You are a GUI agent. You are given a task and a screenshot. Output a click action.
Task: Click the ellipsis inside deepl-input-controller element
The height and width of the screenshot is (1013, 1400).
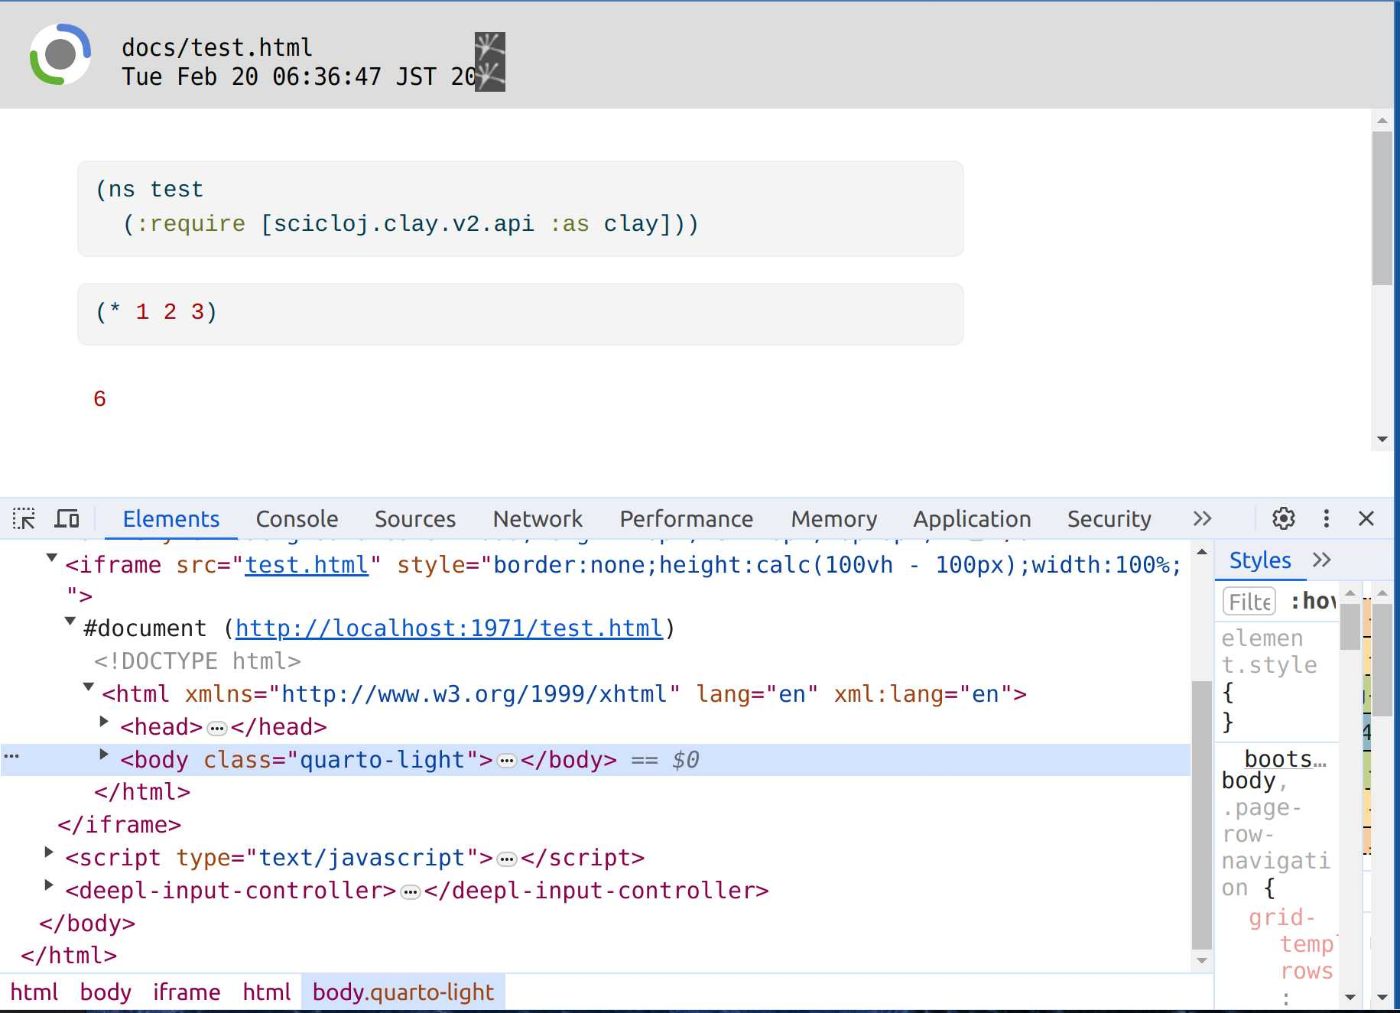[410, 892]
